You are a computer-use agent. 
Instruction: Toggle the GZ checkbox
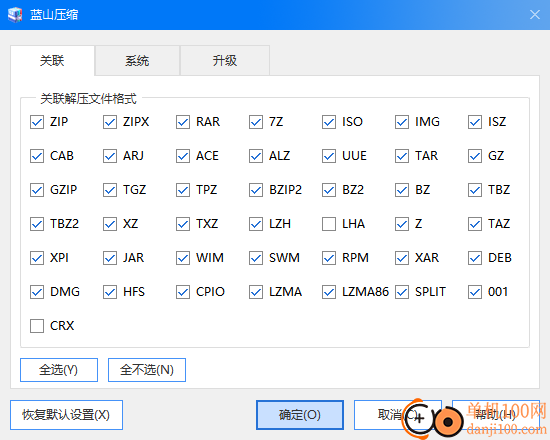[x=475, y=156]
